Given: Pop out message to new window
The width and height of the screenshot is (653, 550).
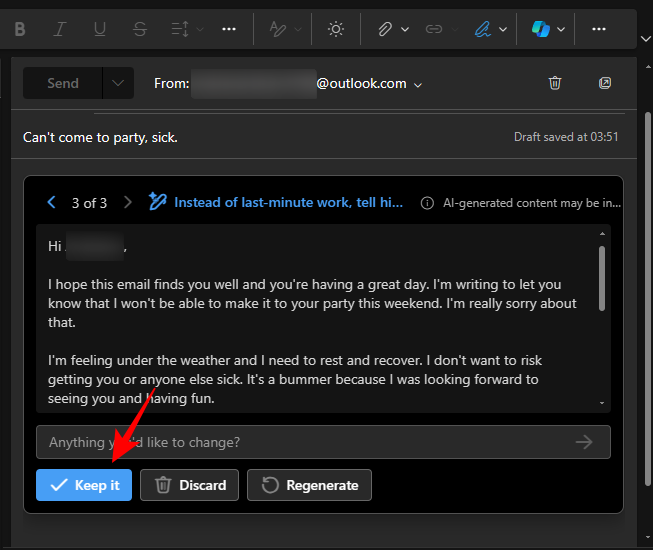Looking at the screenshot, I should coord(605,83).
